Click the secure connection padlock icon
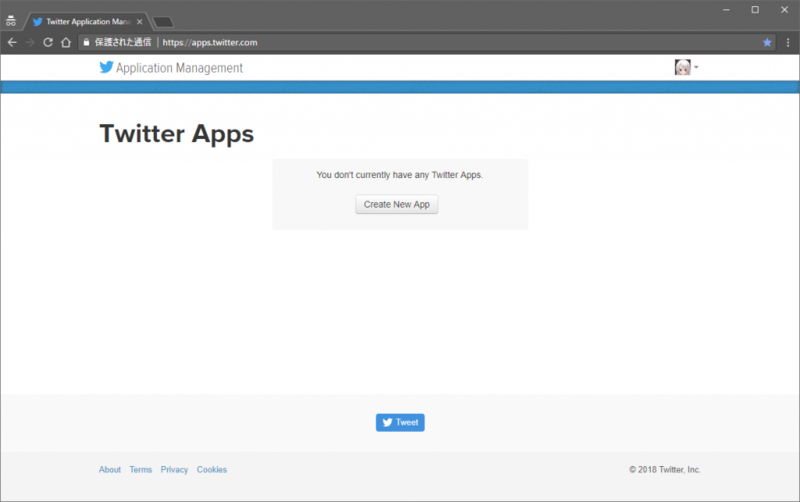Viewport: 800px width, 502px height. [86, 42]
